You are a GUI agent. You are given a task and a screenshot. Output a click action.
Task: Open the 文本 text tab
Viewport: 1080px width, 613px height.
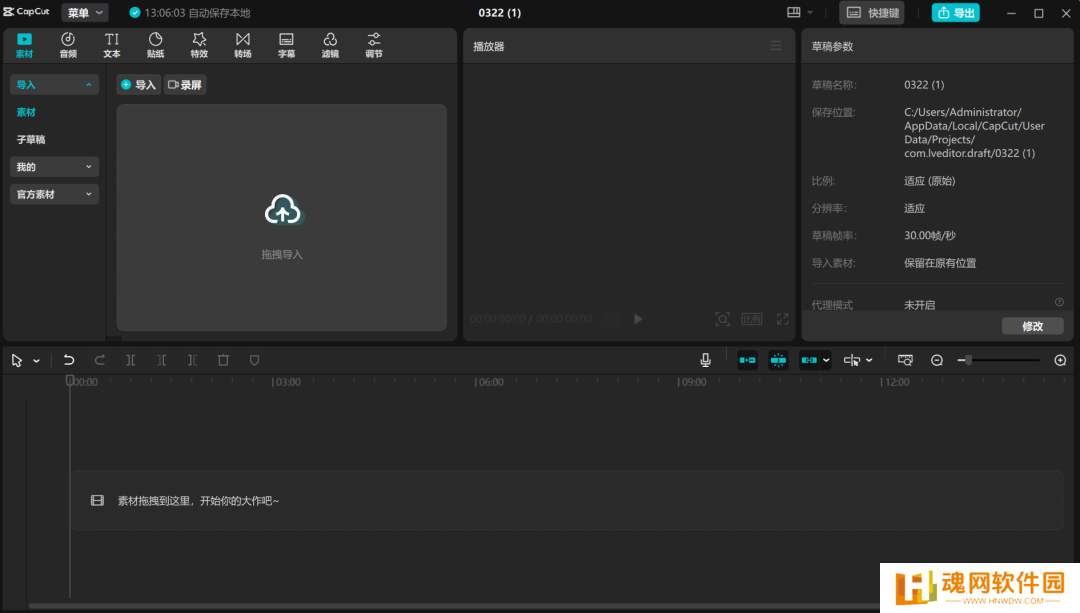tap(112, 45)
